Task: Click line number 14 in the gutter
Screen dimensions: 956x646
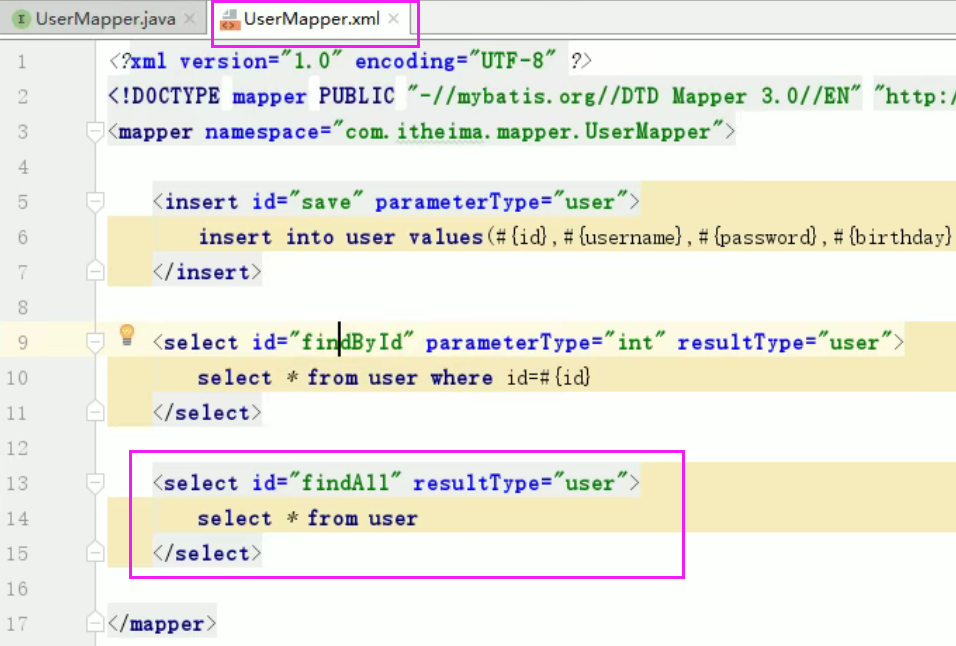Action: pyautogui.click(x=17, y=519)
